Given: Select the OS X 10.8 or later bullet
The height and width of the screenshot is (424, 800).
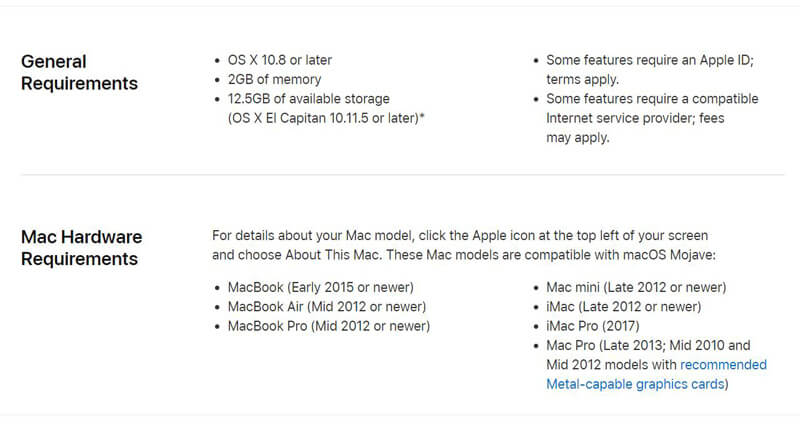Looking at the screenshot, I should coord(280,60).
